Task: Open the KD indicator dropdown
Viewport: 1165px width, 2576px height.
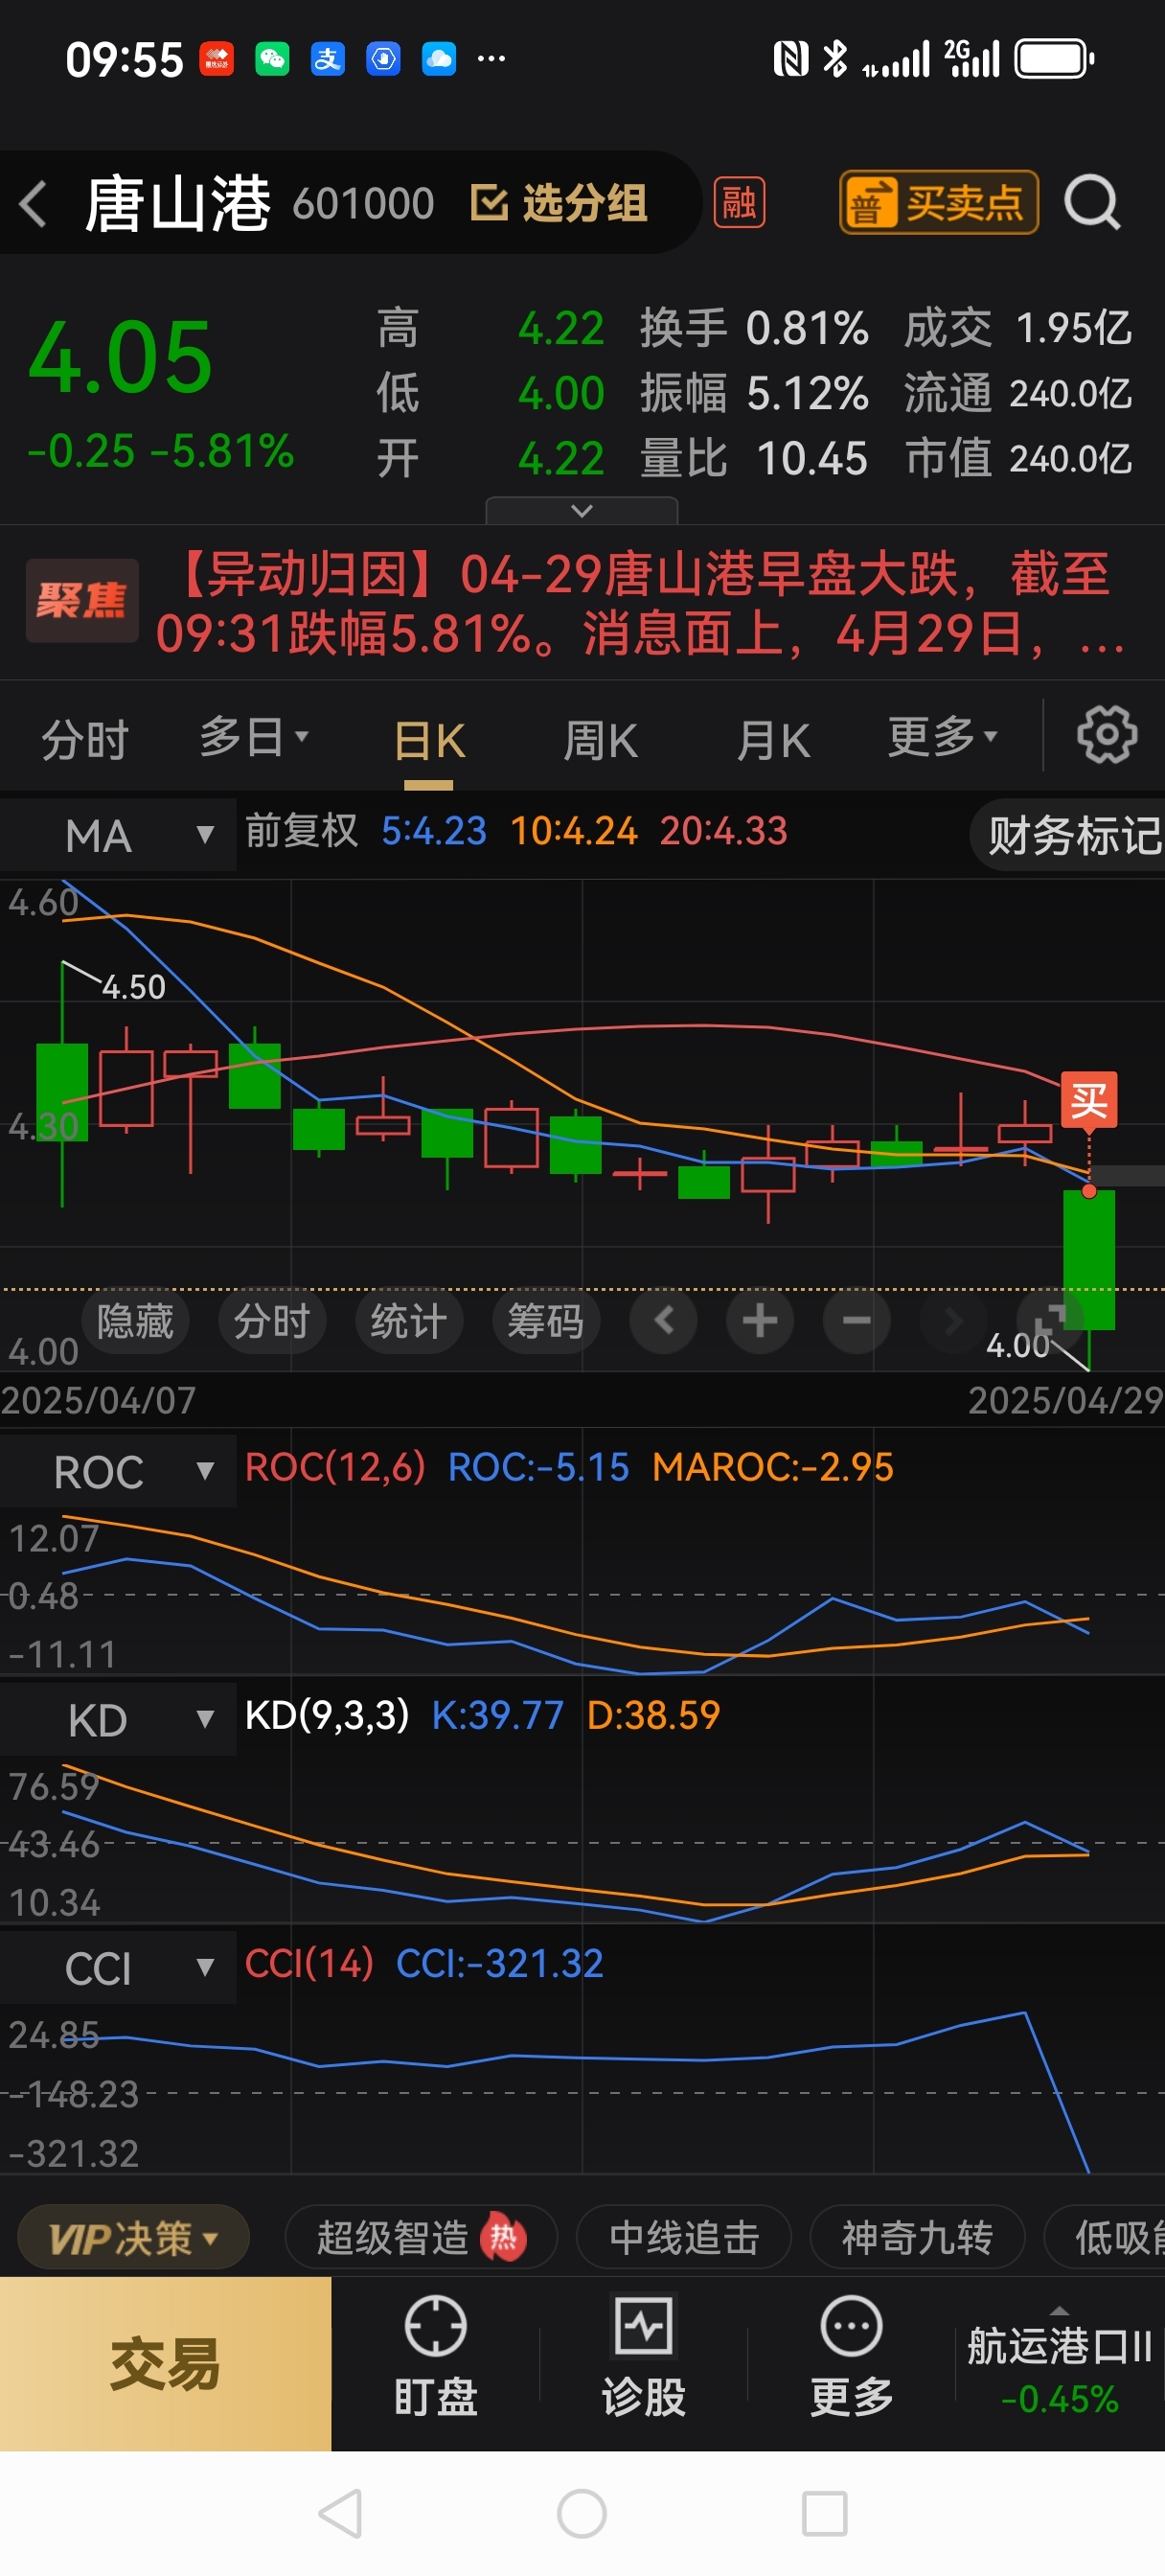Action: [118, 1720]
